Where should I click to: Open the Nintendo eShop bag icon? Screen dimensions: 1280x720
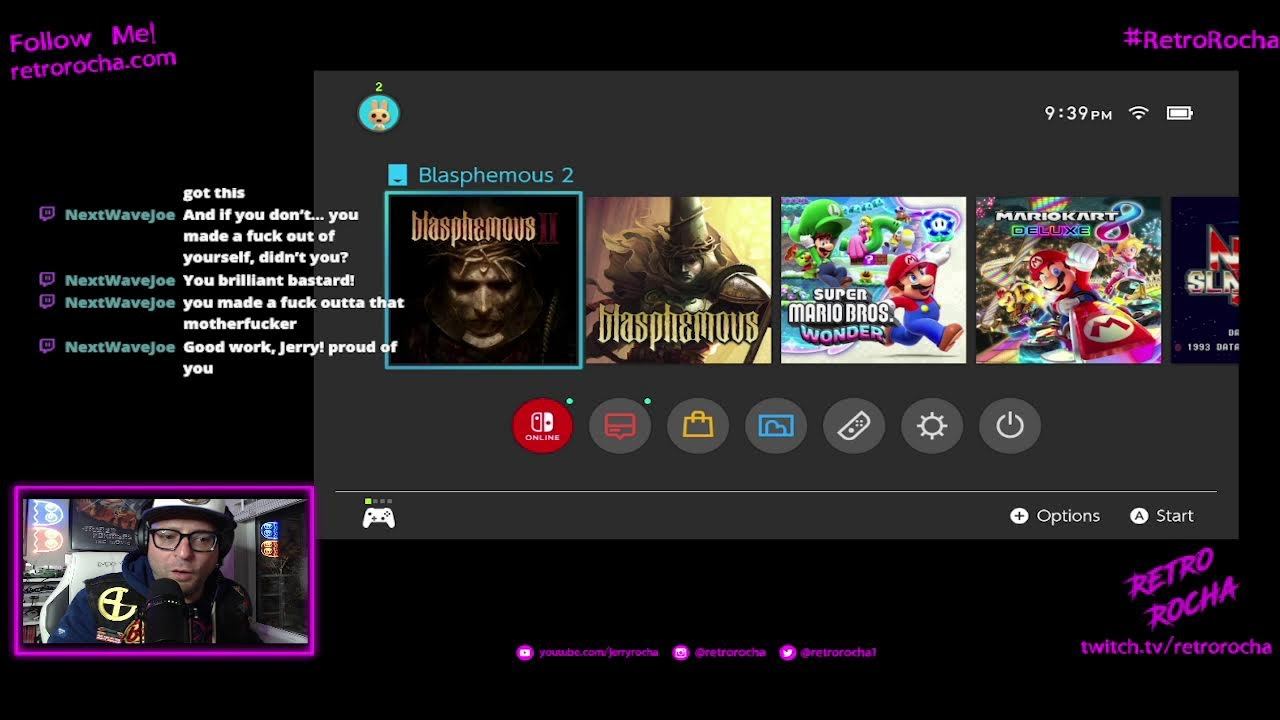click(x=698, y=426)
